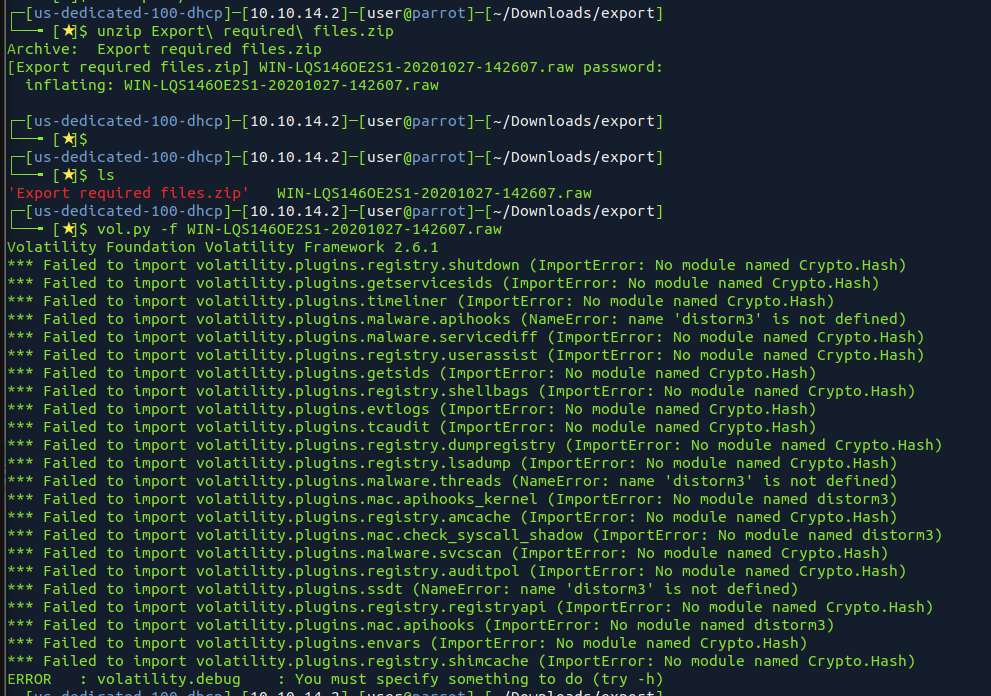Click the 'ERROR : volatility.debug' message line
The width and height of the screenshot is (991, 696).
pos(335,680)
